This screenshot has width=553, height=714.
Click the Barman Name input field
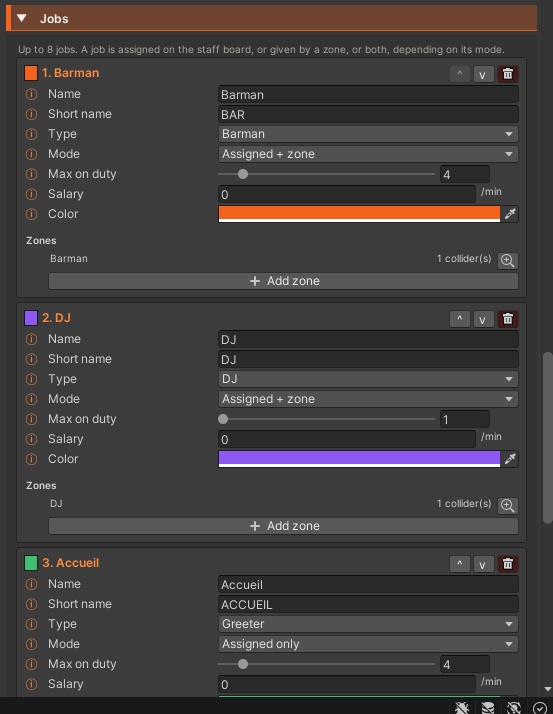(368, 94)
